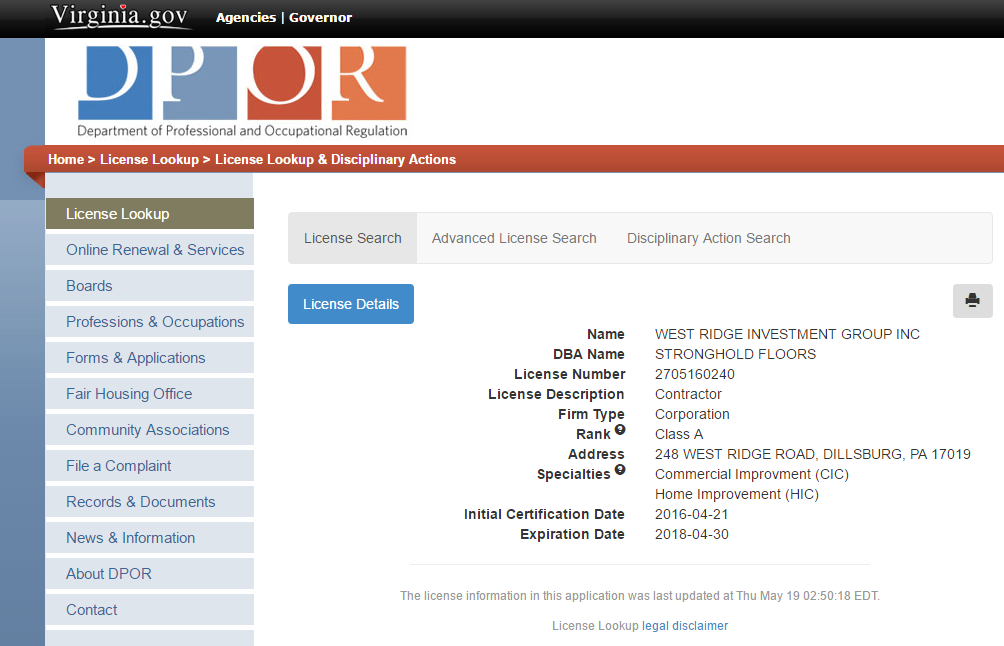Switch to Disciplinary Action Search tab
Screen dimensions: 1004x646
[x=708, y=238]
